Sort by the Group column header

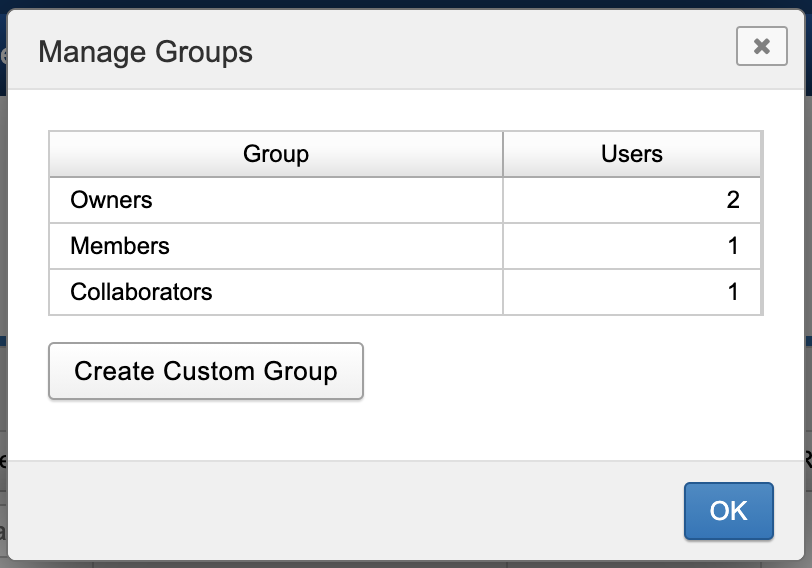275,154
